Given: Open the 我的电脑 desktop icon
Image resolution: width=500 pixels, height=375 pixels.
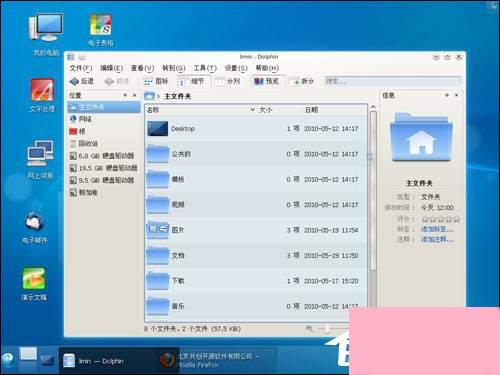Looking at the screenshot, I should click(x=46, y=33).
